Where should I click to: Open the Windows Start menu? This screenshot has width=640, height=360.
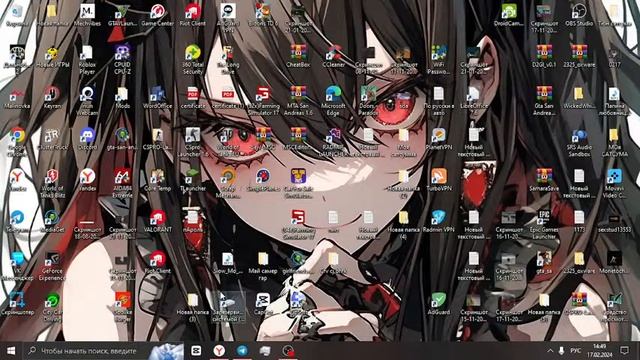click(x=11, y=351)
